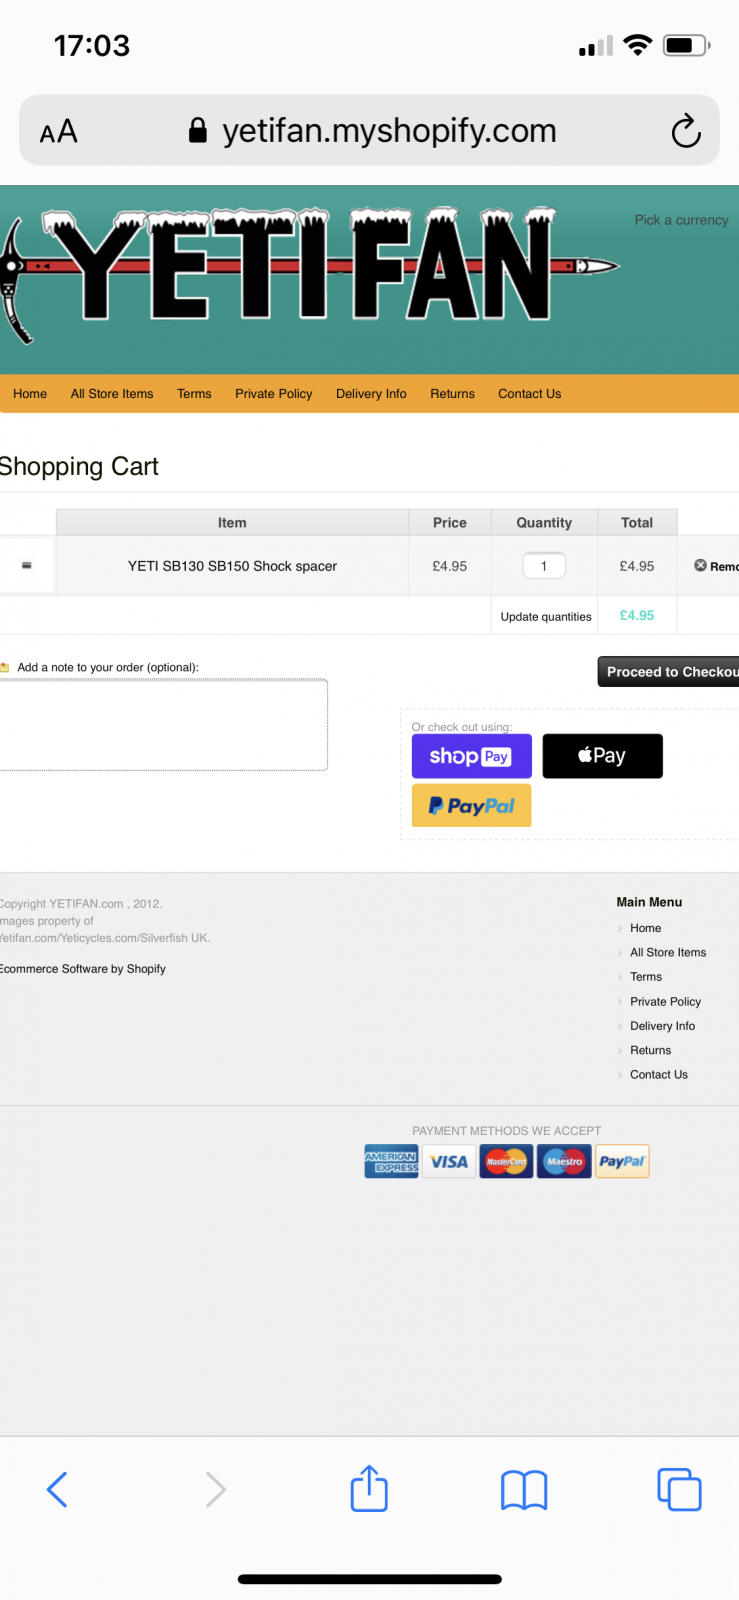
Task: Open Safari bookmarks book icon
Action: pos(524,1489)
